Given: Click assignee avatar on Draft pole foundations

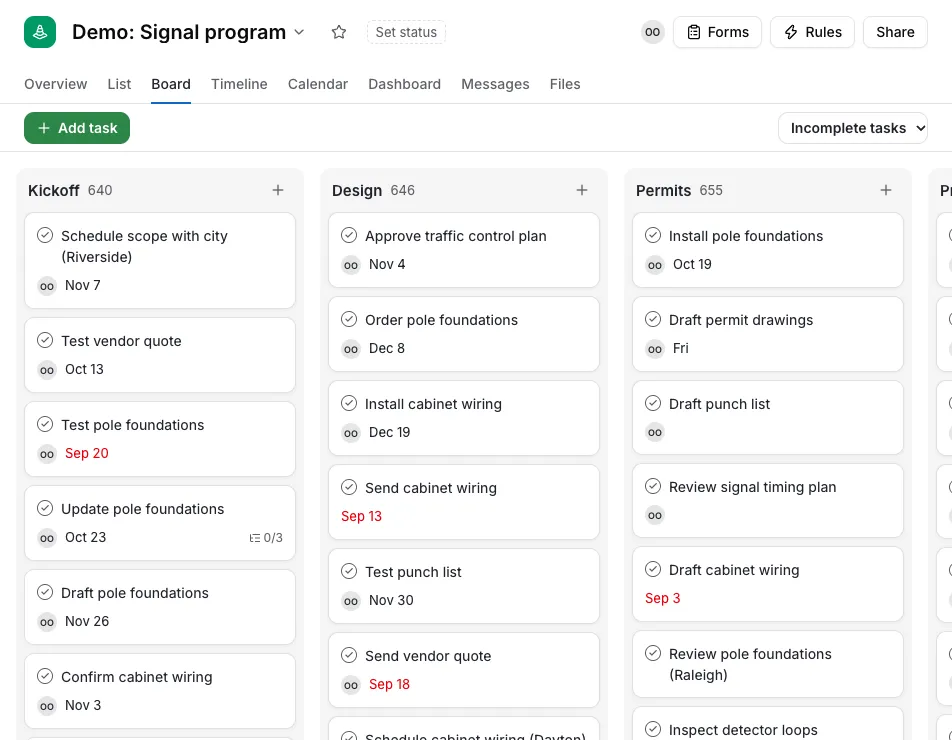Looking at the screenshot, I should [x=47, y=622].
